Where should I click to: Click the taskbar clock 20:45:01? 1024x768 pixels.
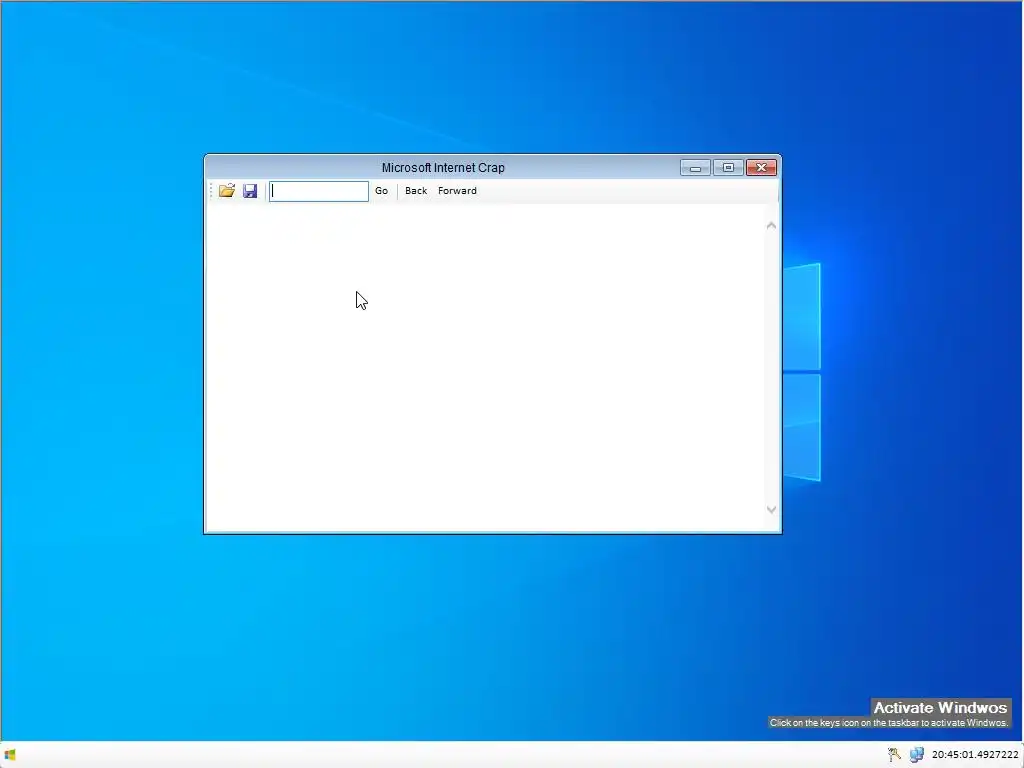(975, 754)
